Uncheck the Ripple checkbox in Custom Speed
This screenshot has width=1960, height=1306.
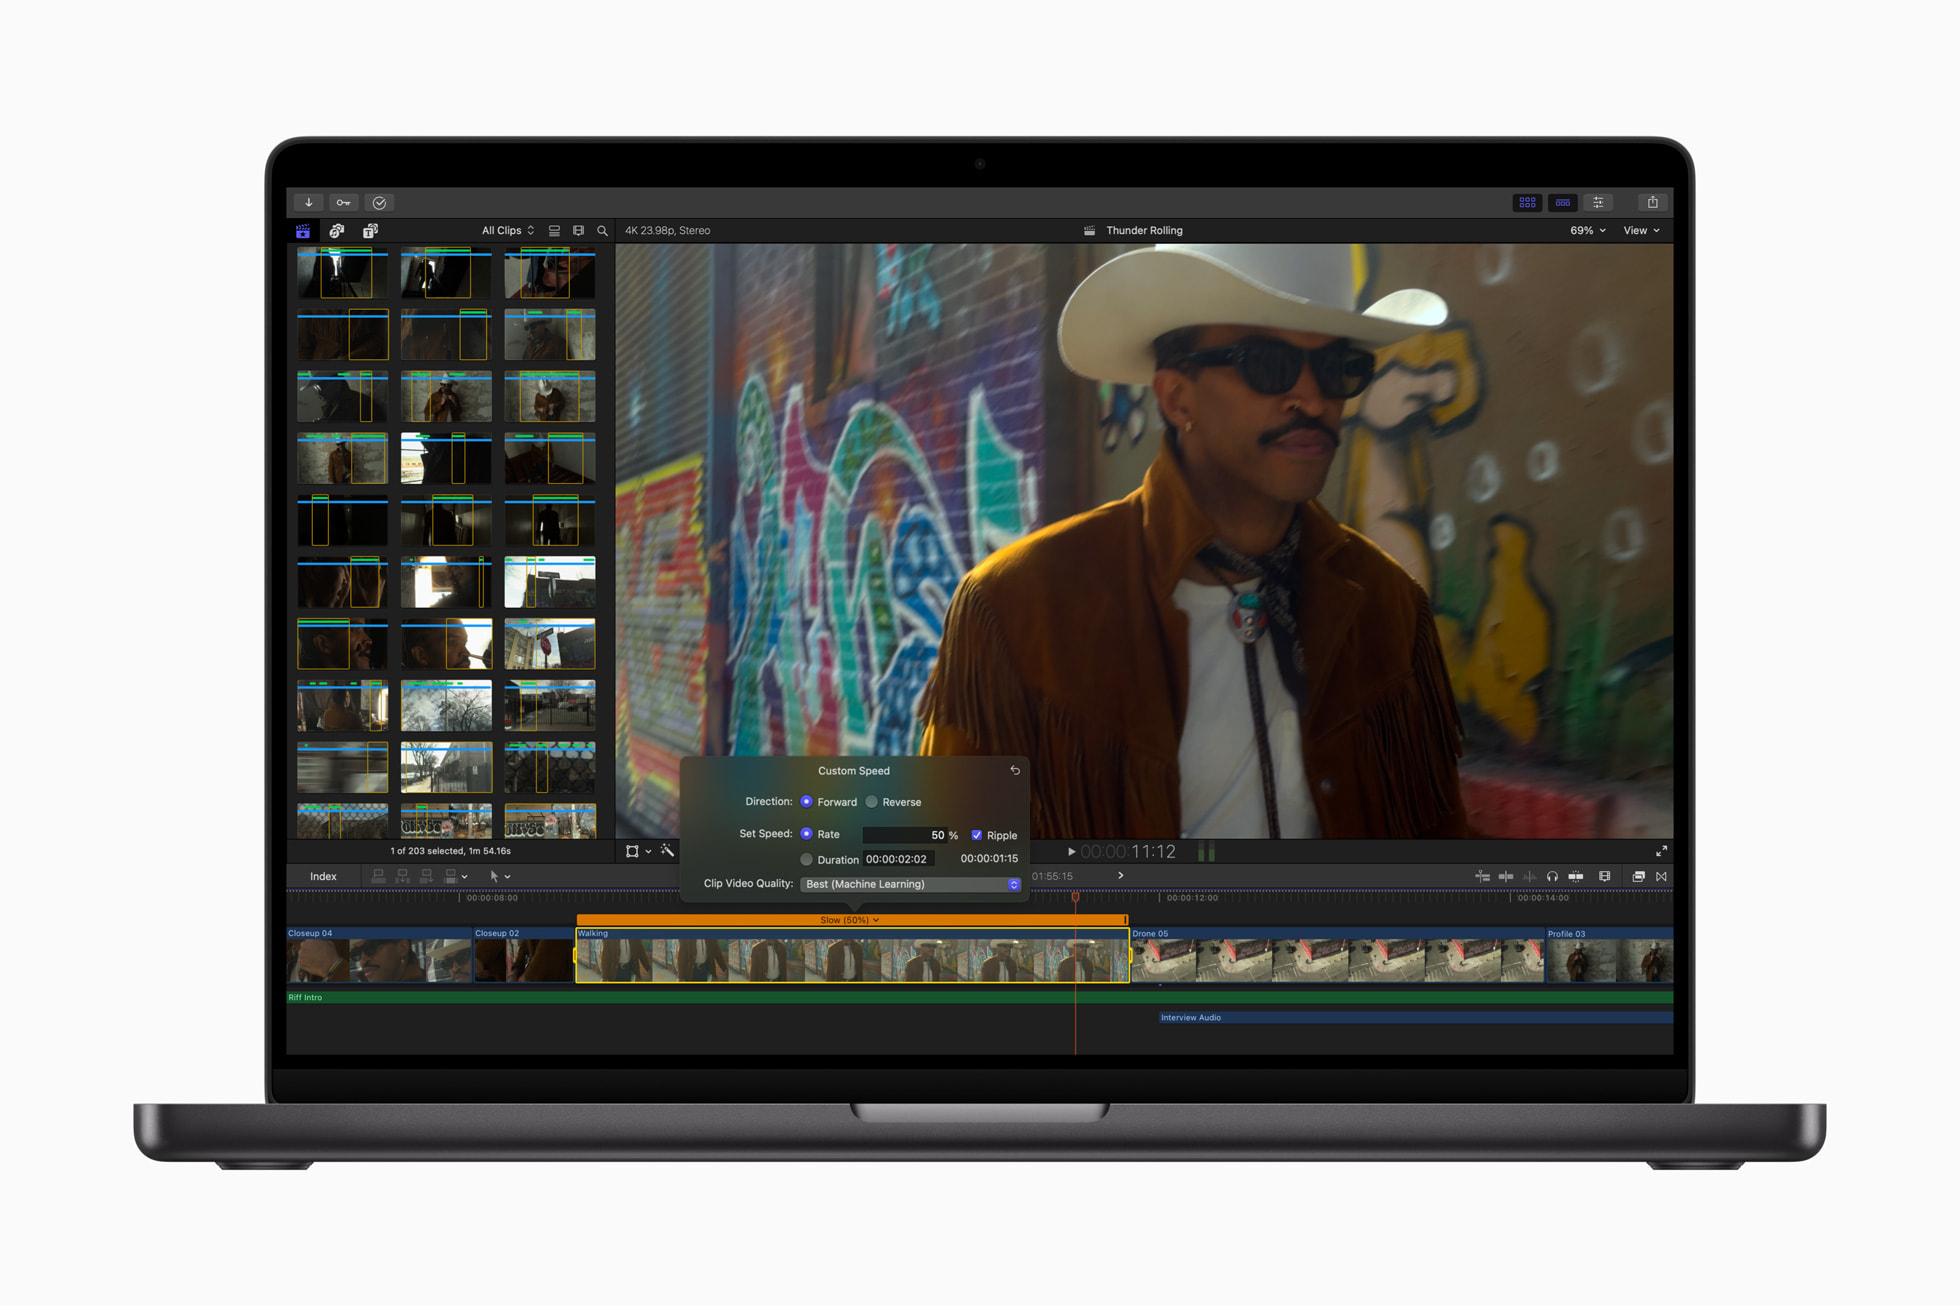[977, 834]
